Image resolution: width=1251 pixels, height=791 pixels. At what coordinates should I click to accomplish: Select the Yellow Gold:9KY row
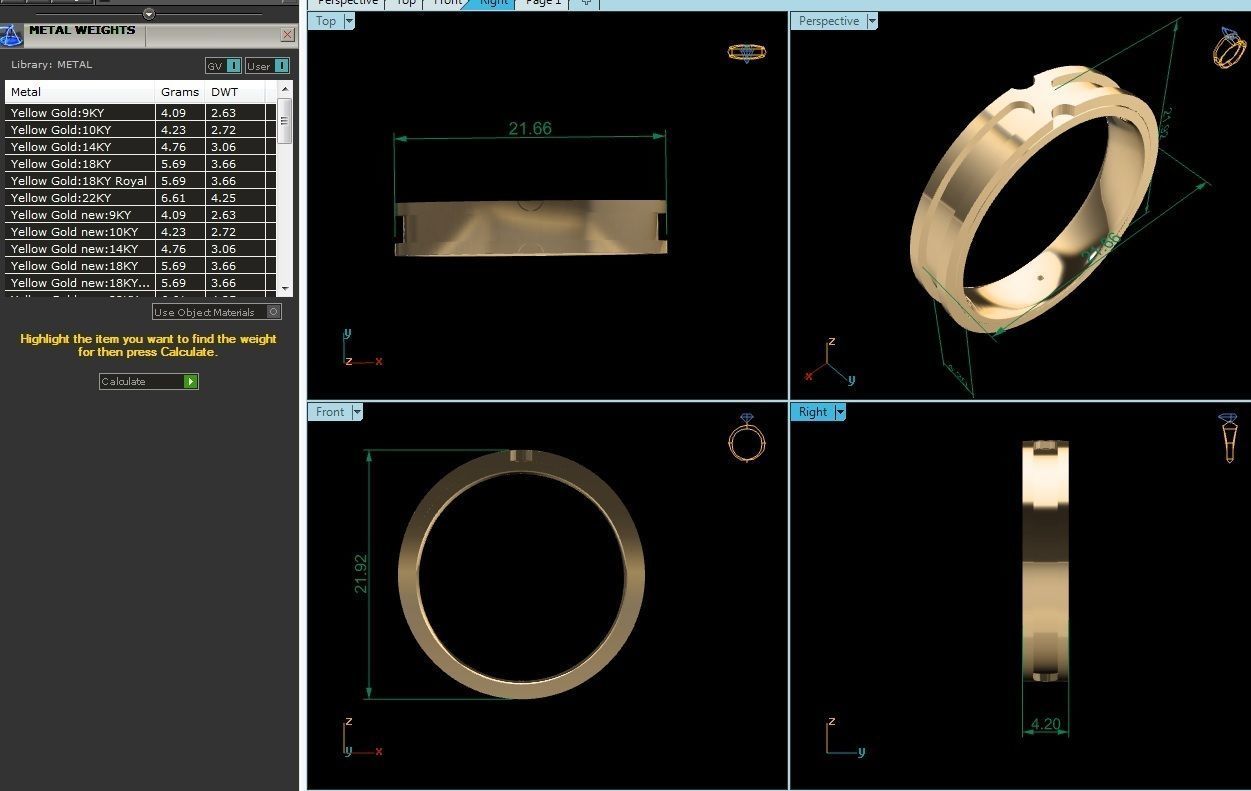coord(140,113)
